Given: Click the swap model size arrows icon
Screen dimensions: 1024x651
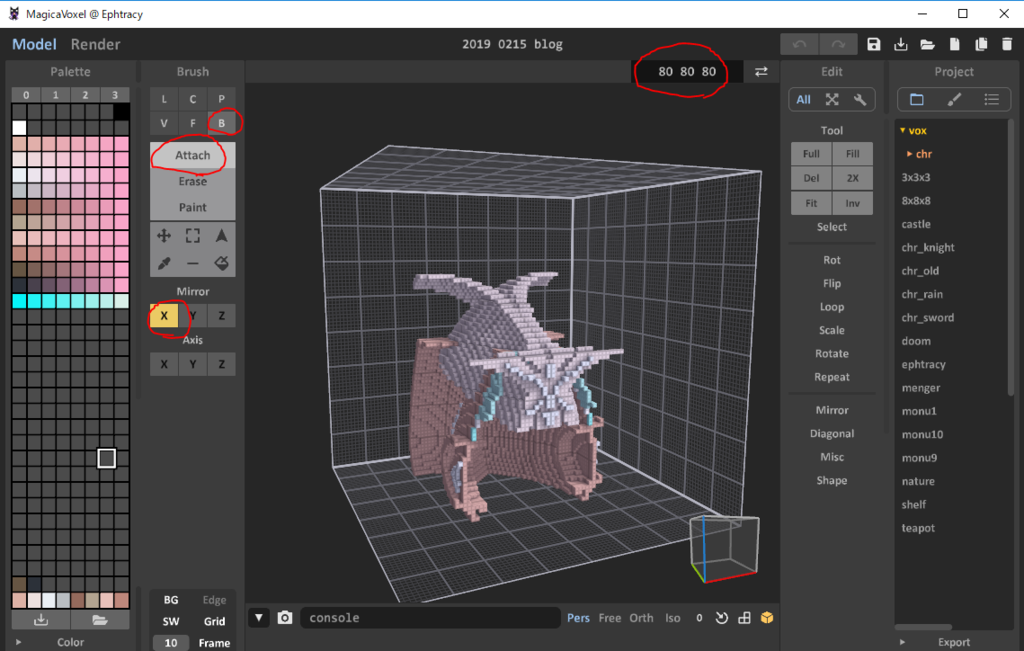Looking at the screenshot, I should click(x=761, y=72).
